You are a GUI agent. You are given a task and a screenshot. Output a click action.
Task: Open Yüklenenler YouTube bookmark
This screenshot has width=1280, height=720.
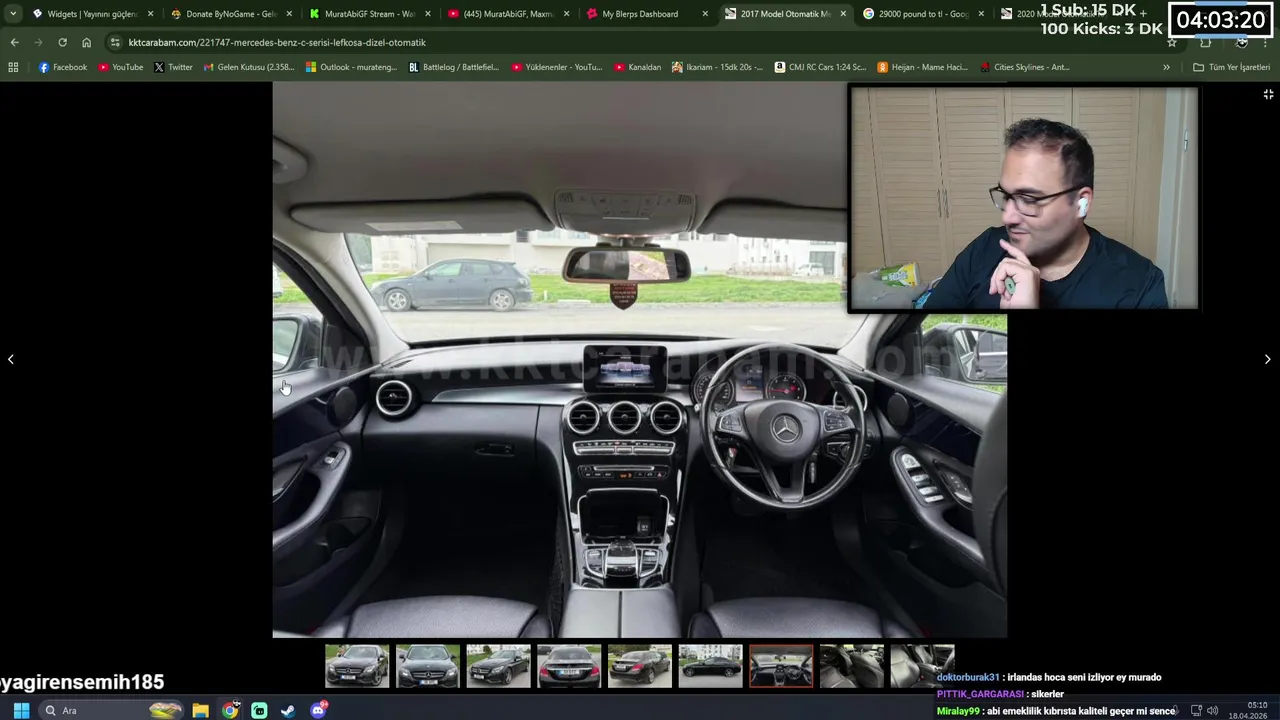(556, 67)
